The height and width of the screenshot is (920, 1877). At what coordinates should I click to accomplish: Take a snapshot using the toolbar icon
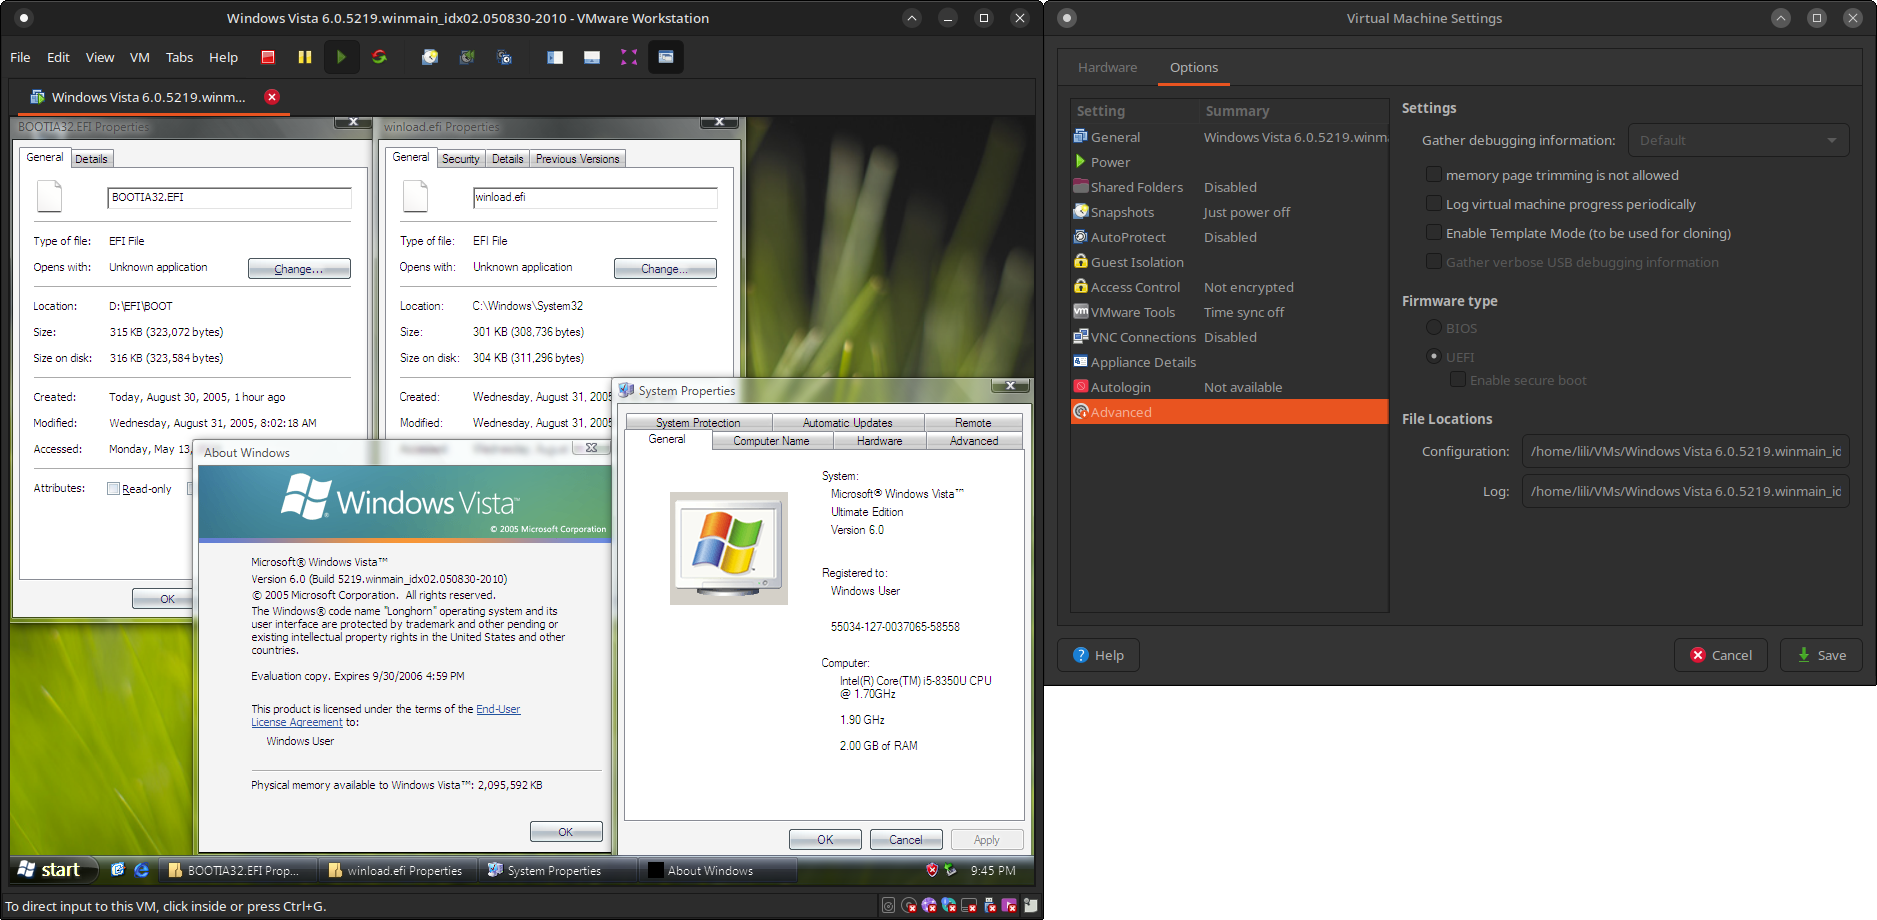[x=430, y=57]
